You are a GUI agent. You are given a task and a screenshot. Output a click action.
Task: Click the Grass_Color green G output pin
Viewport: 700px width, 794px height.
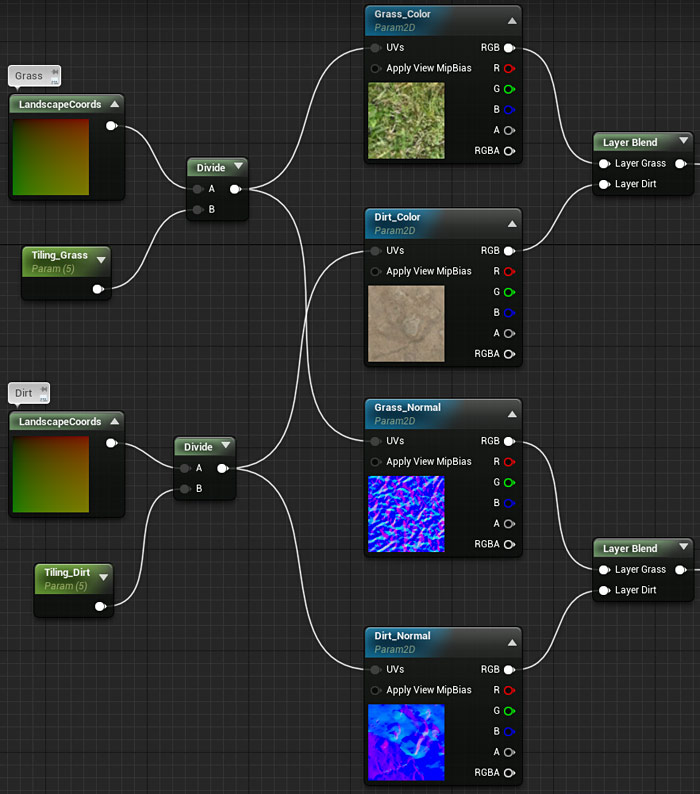click(x=509, y=89)
